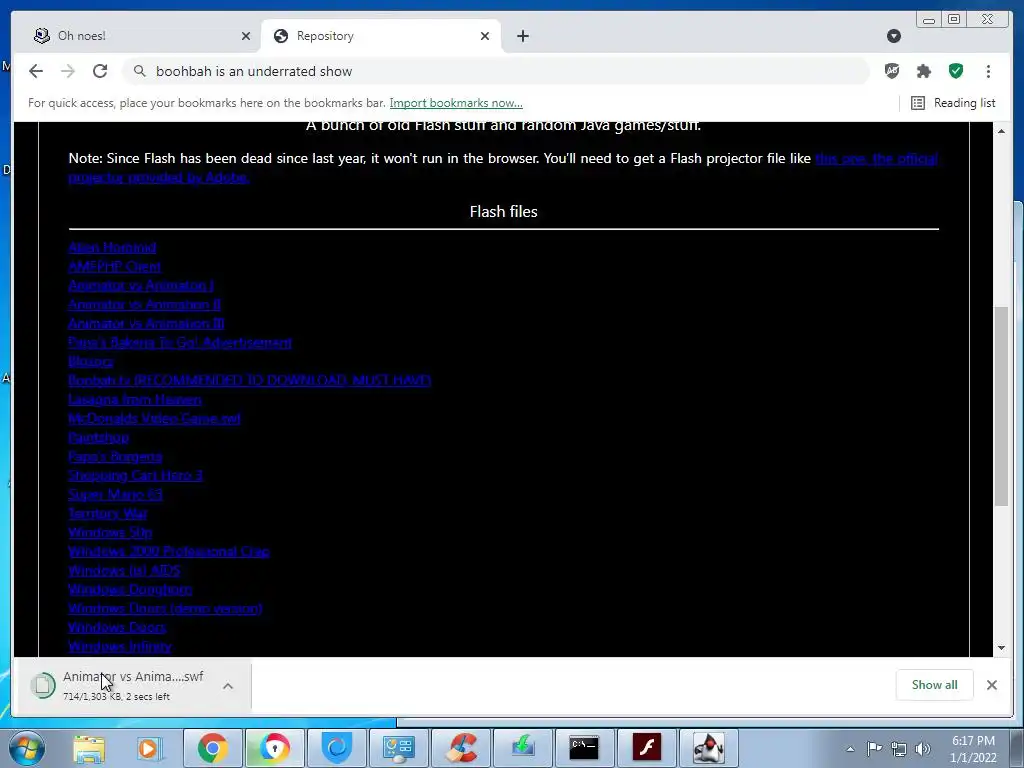Open Command Prompt from the taskbar
The width and height of the screenshot is (1024, 768).
click(584, 748)
